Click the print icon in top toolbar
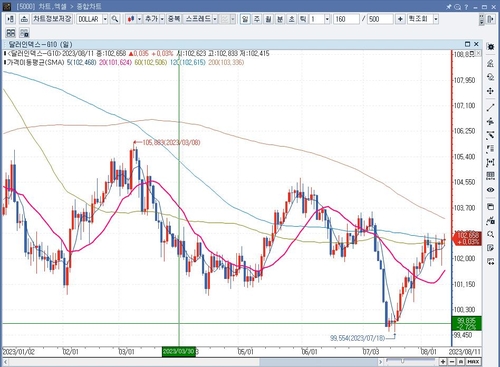 tap(24, 19)
